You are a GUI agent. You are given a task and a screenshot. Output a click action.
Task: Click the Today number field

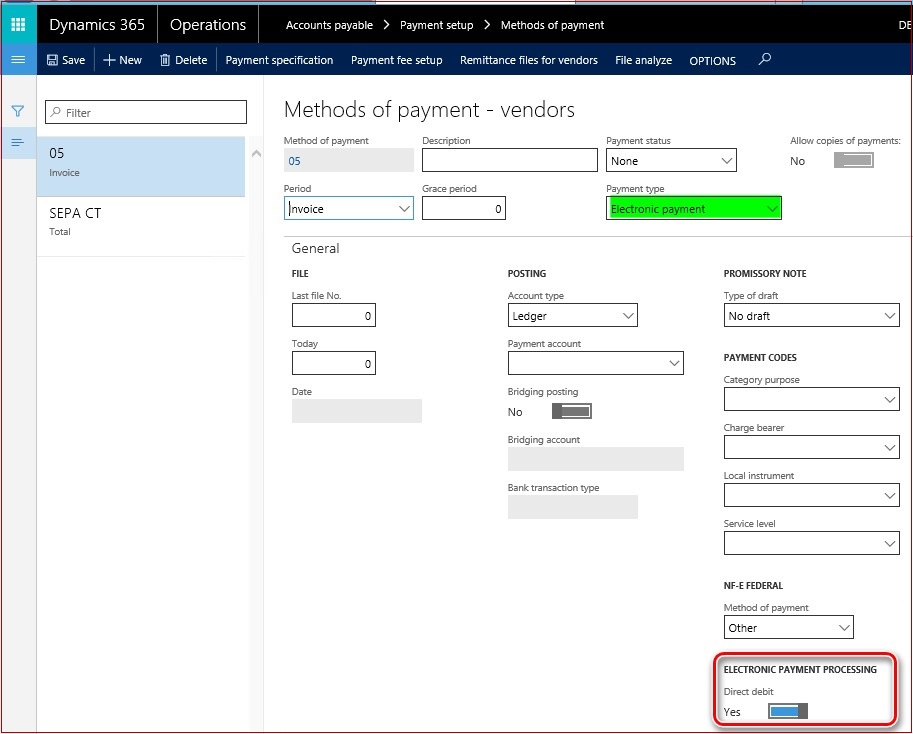click(334, 363)
